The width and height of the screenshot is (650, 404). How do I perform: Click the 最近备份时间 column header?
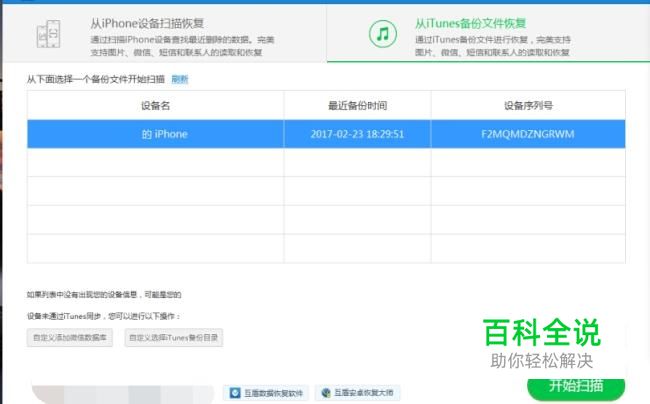click(357, 106)
